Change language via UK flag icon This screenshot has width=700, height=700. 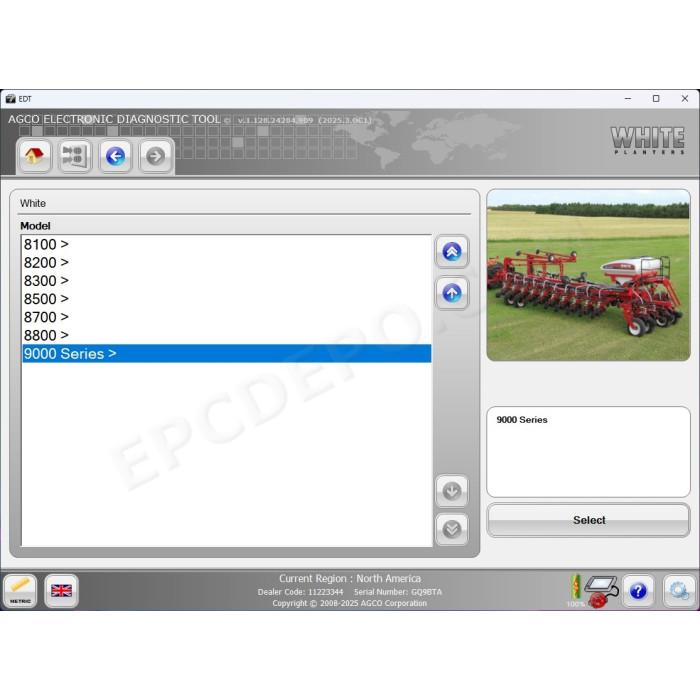pos(62,591)
